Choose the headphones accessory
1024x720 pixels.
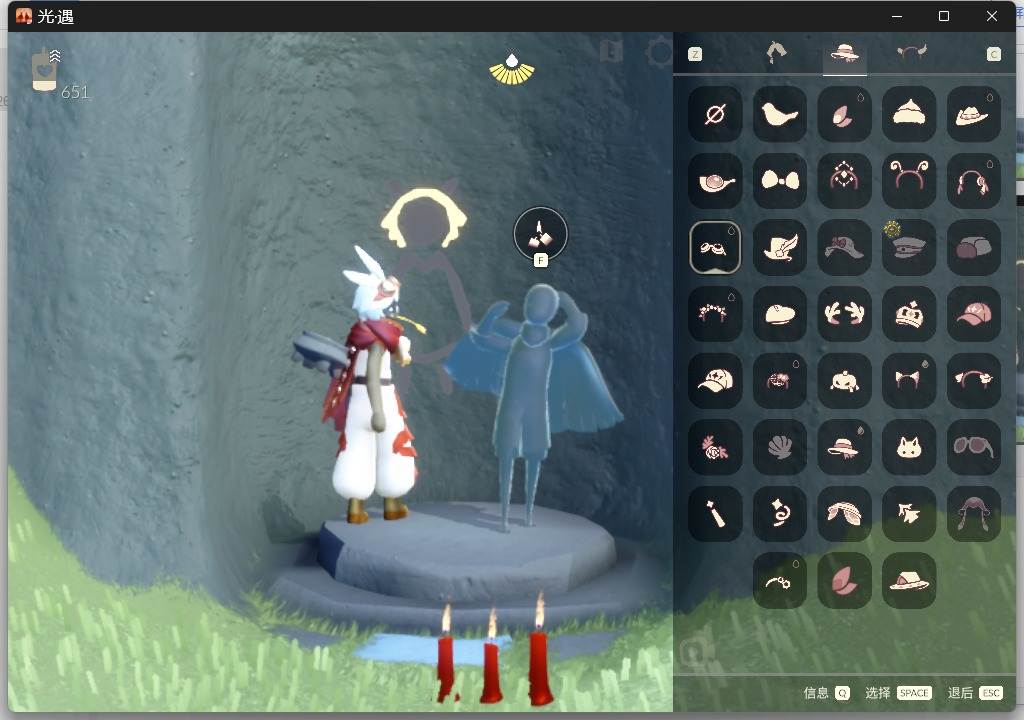tap(974, 181)
